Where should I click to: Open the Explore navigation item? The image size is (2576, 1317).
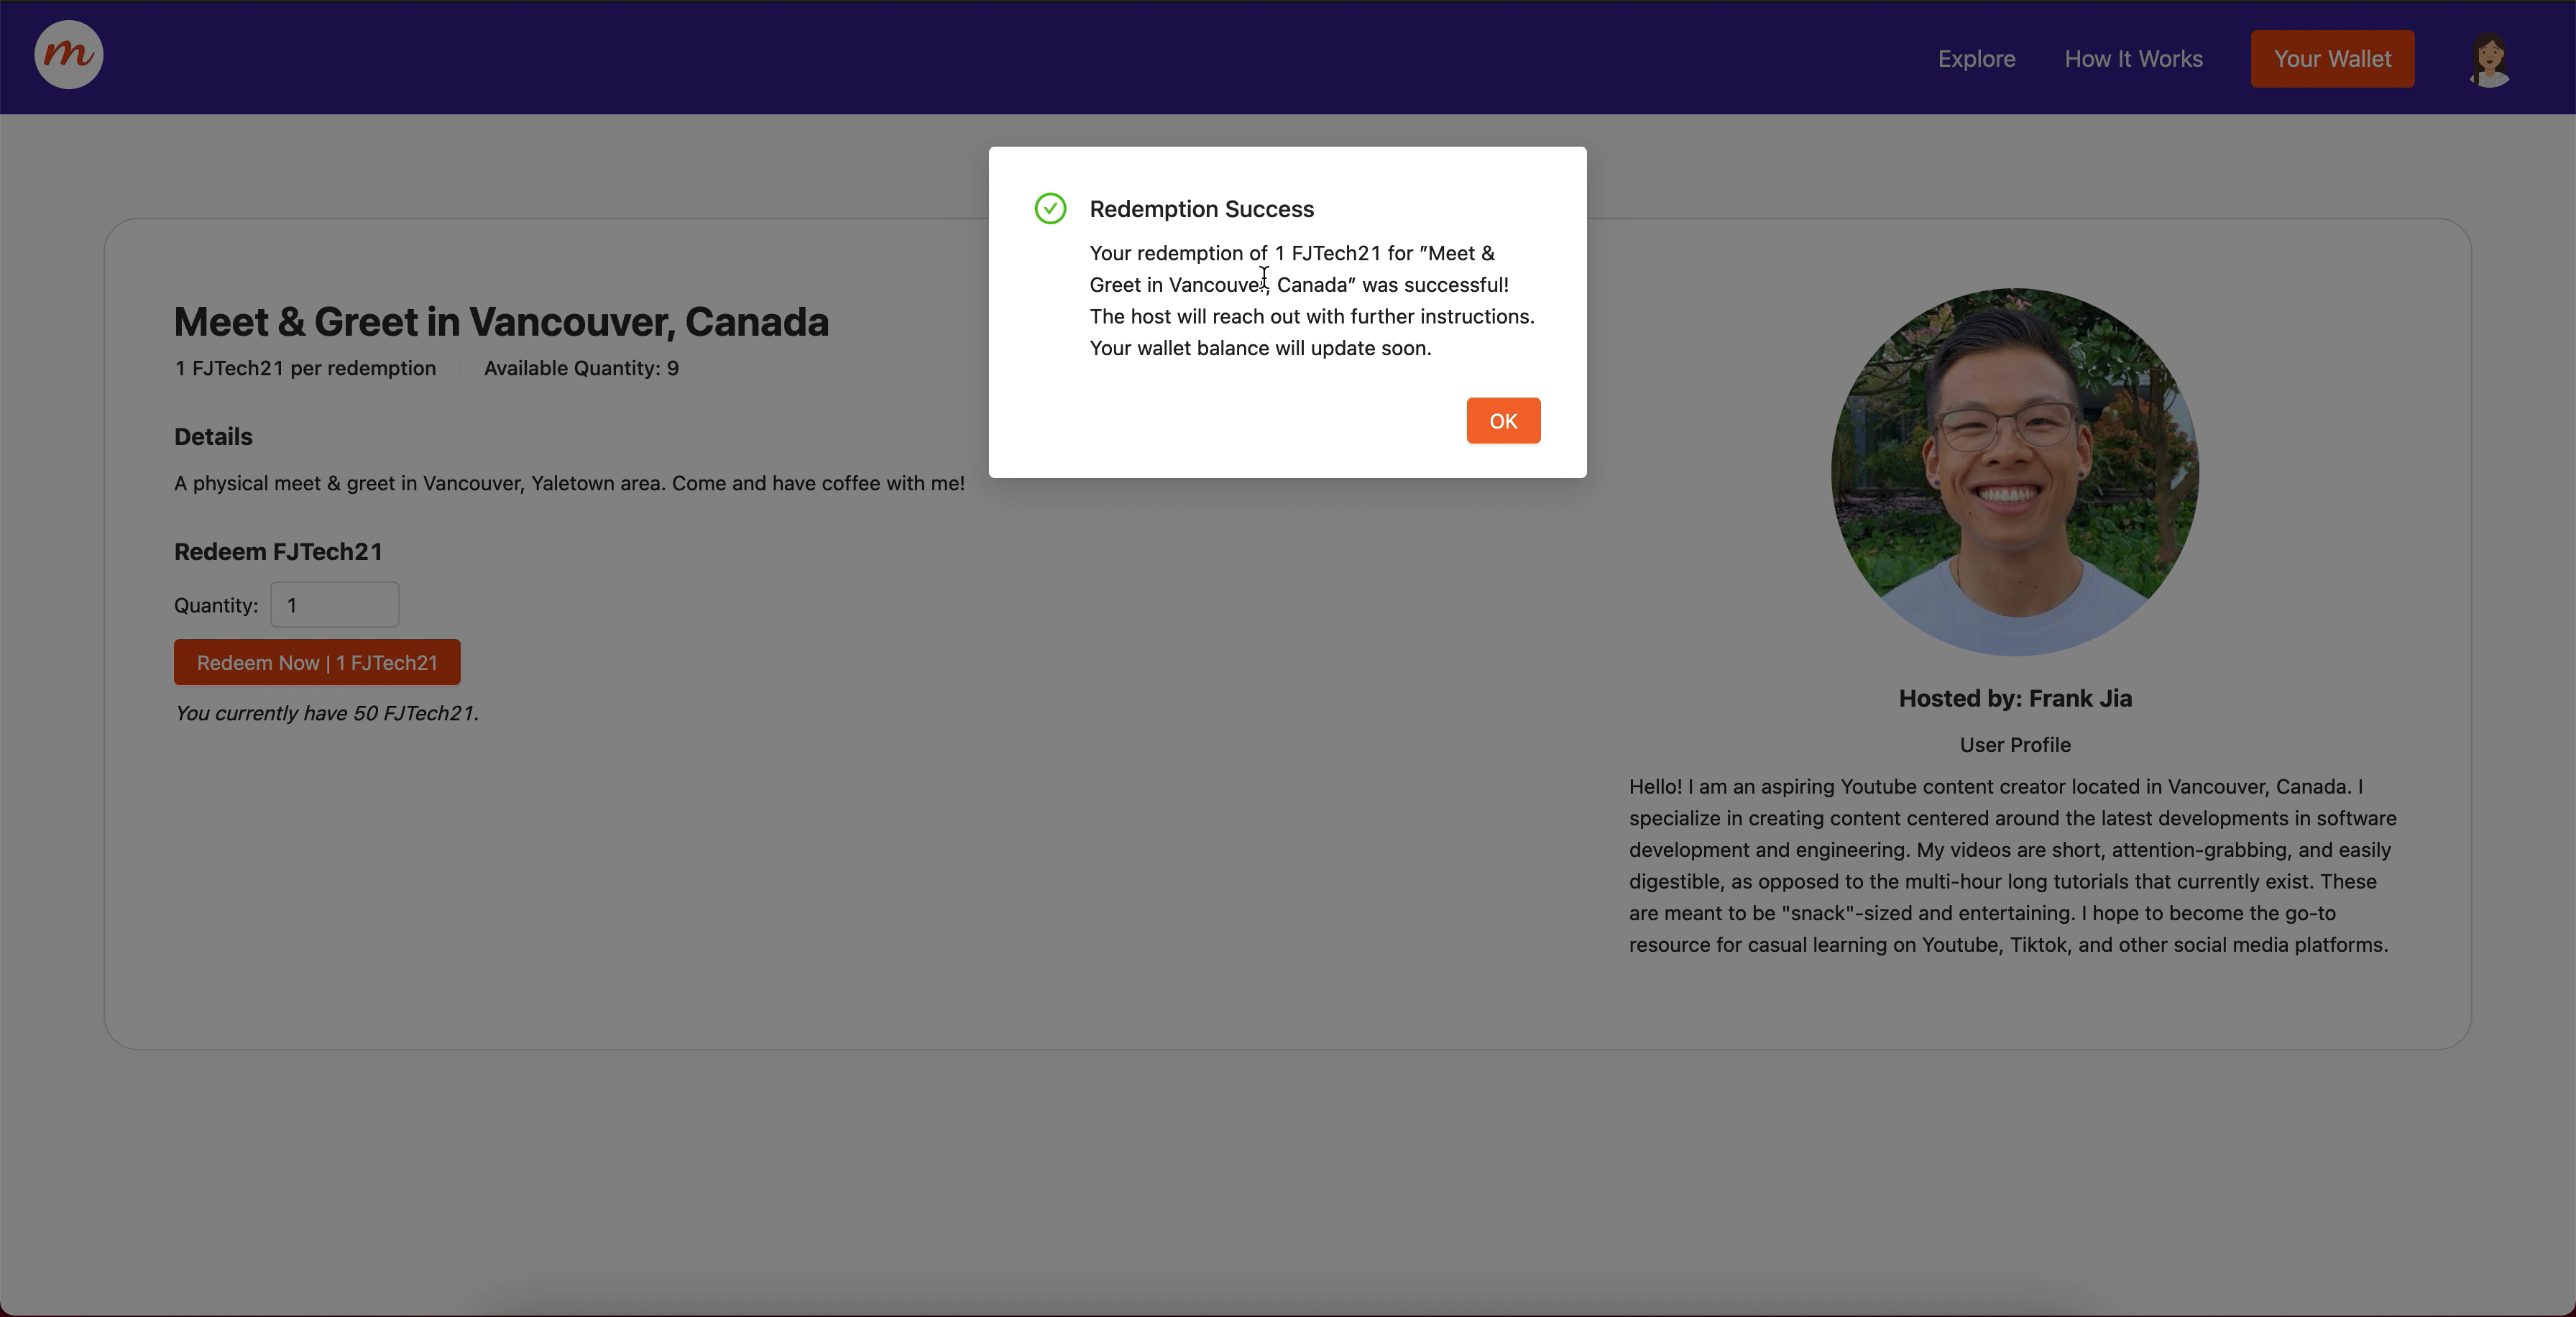pyautogui.click(x=1976, y=59)
